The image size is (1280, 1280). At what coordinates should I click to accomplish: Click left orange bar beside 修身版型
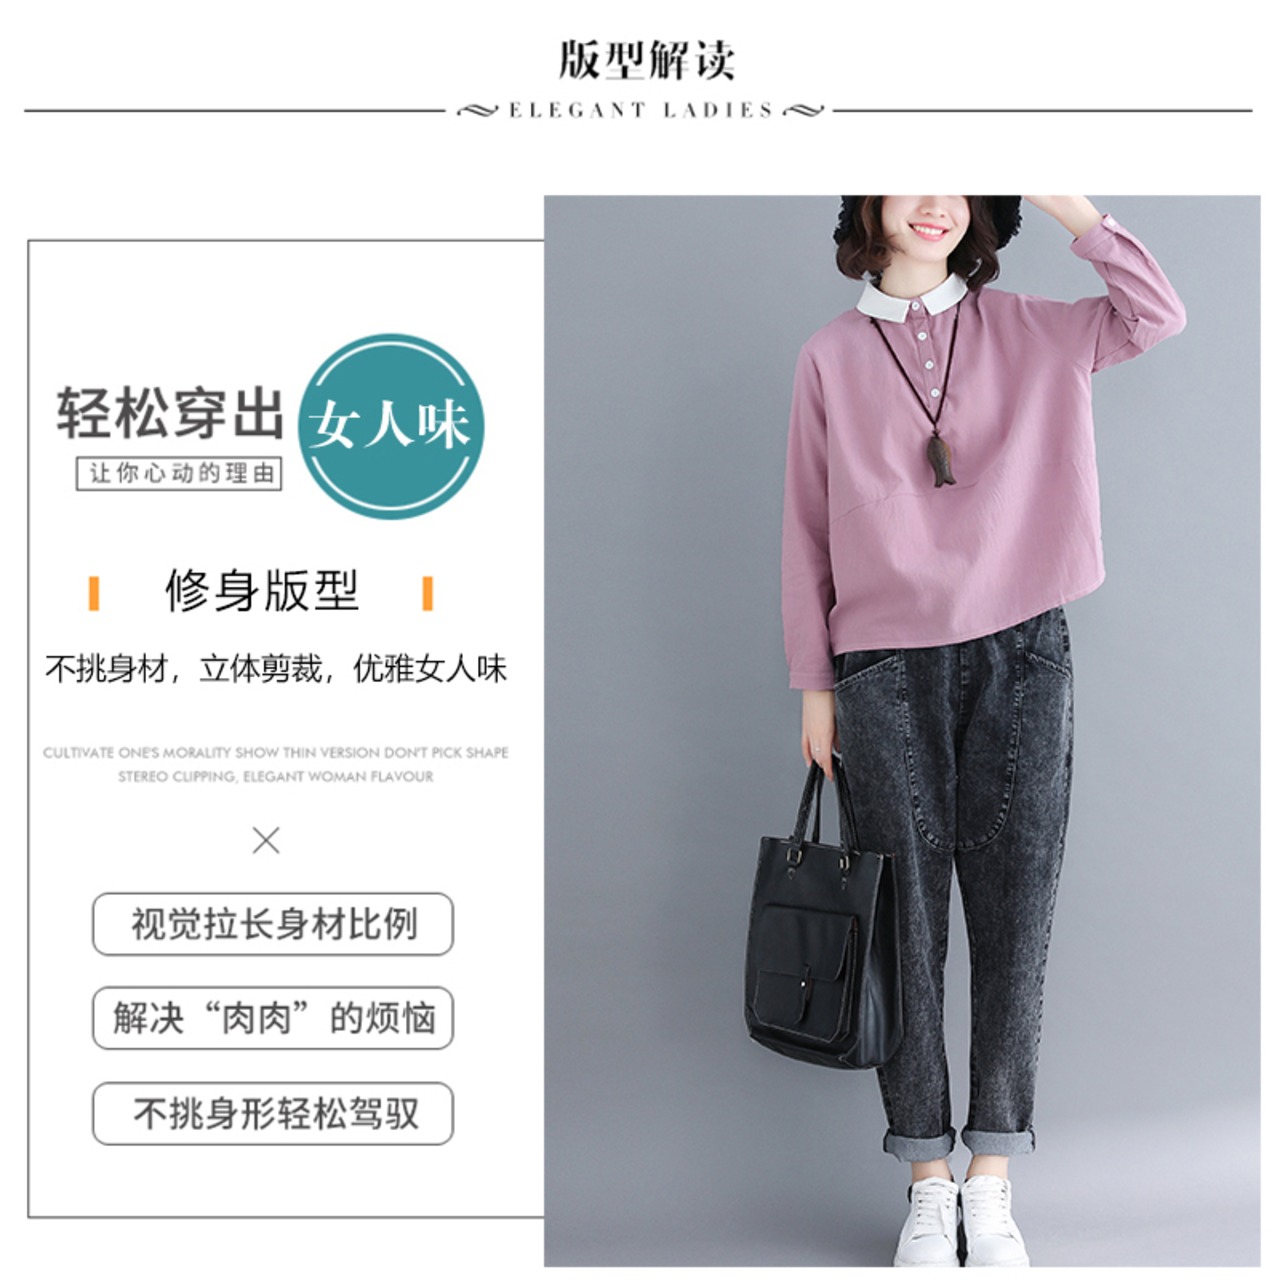pyautogui.click(x=94, y=592)
